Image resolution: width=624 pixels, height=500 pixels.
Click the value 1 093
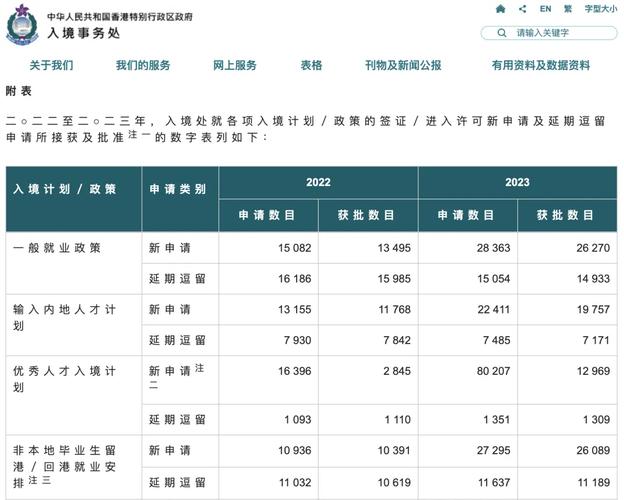(298, 420)
